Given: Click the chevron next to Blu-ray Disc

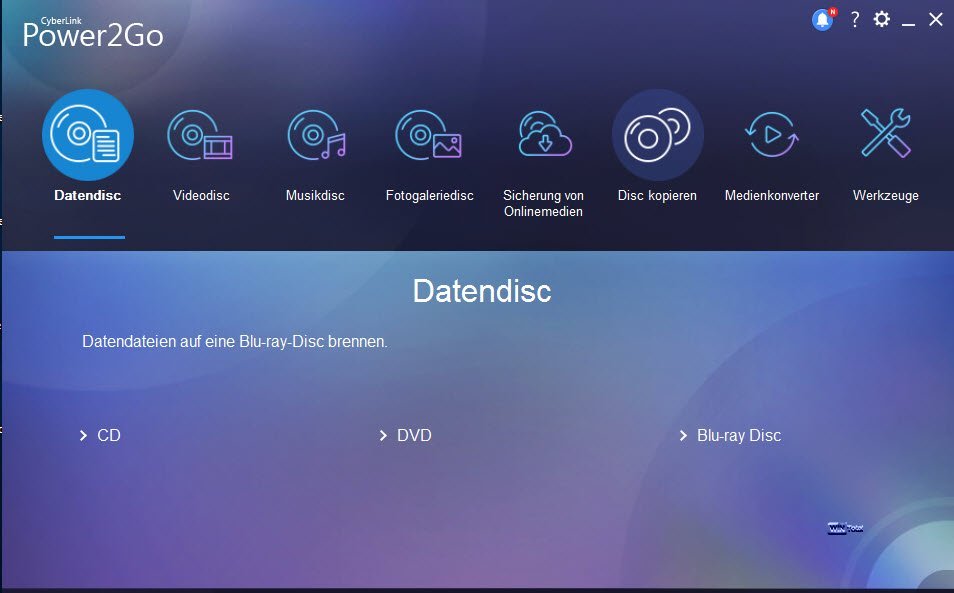Looking at the screenshot, I should (683, 435).
